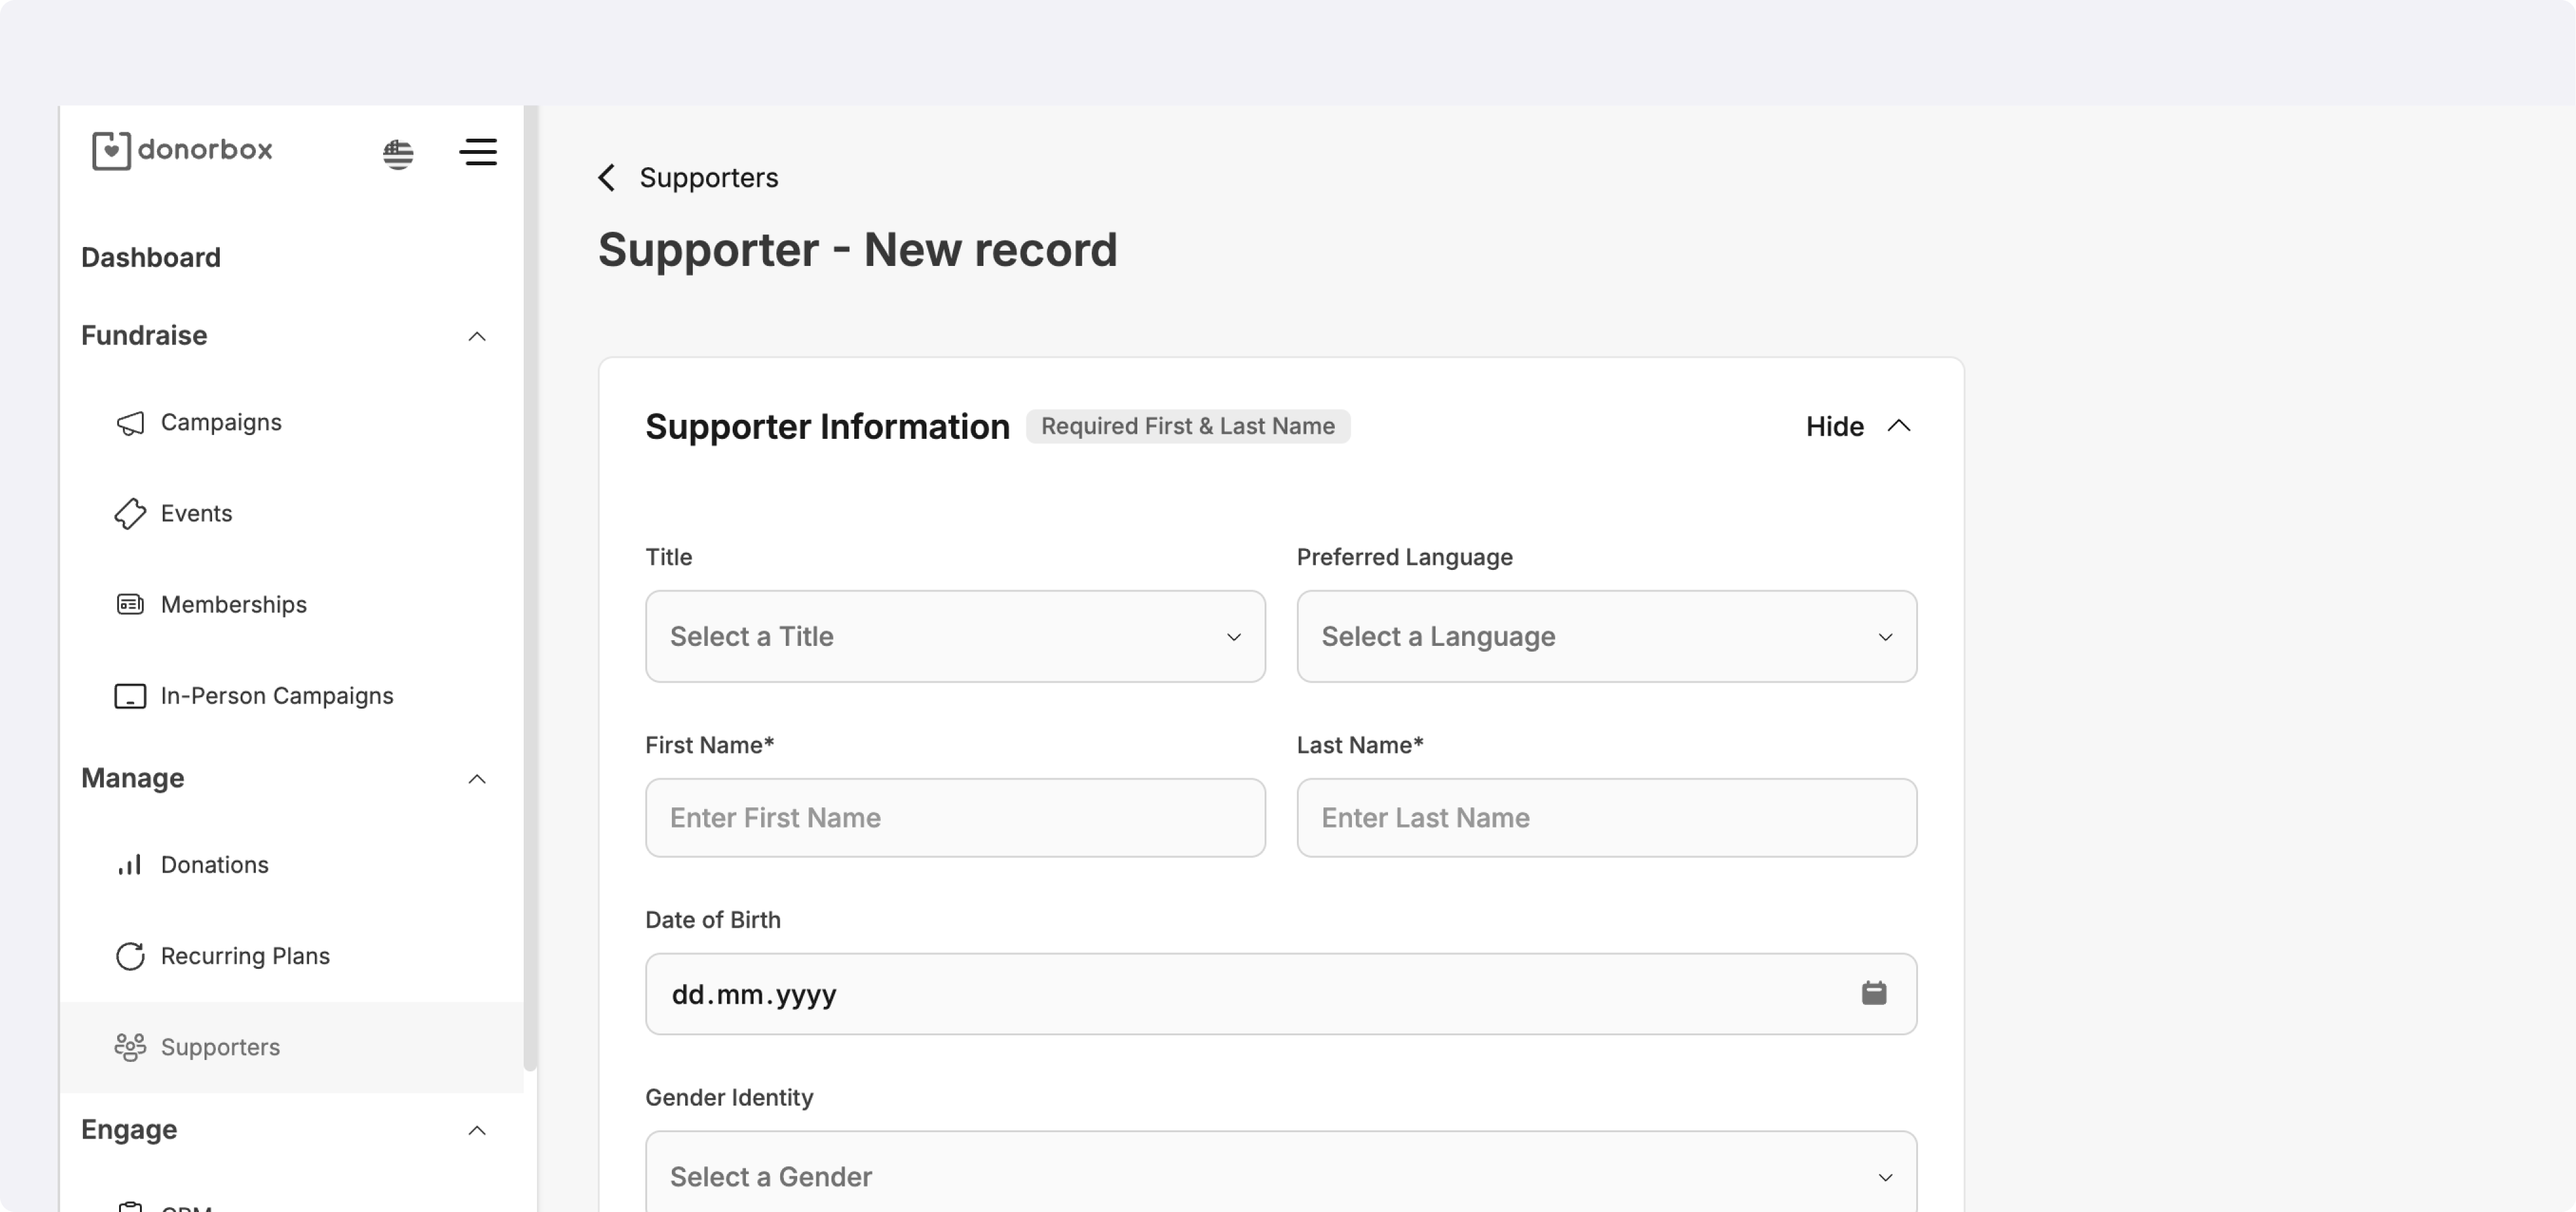The image size is (2576, 1212).
Task: Click the Recurring Plans refresh icon
Action: click(130, 956)
